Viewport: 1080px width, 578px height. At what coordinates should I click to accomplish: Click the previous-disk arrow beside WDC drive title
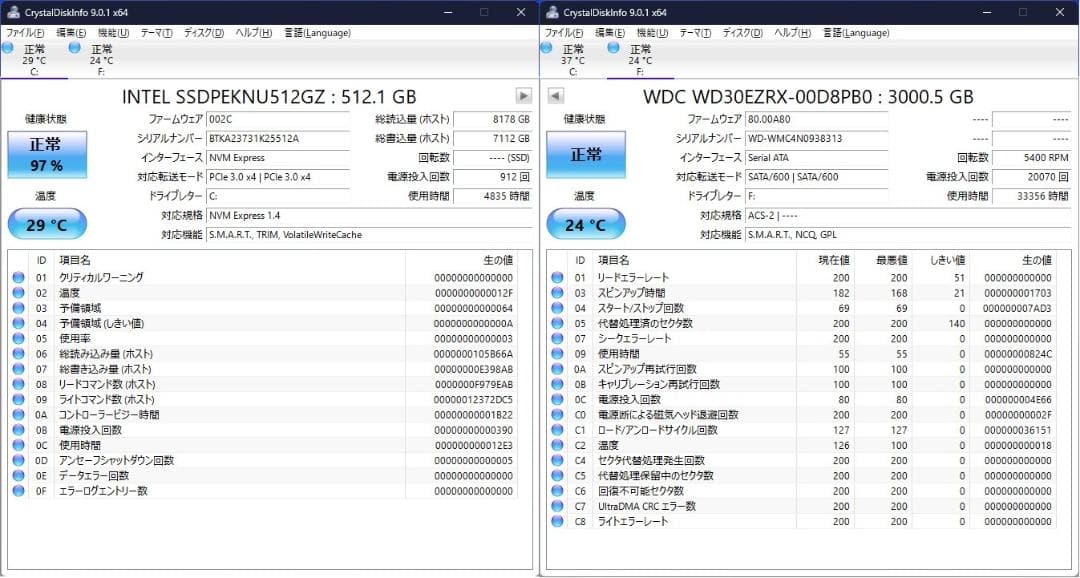point(556,96)
